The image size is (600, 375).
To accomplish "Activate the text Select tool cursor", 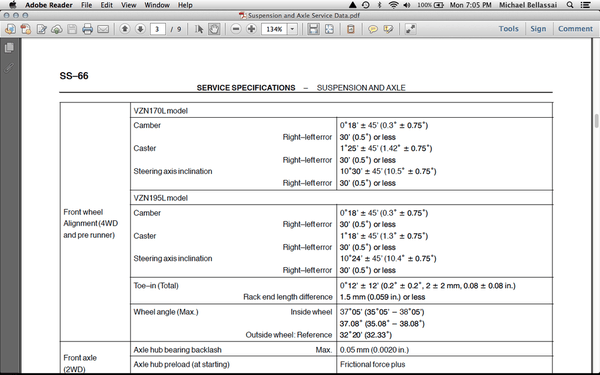I will click(x=199, y=29).
